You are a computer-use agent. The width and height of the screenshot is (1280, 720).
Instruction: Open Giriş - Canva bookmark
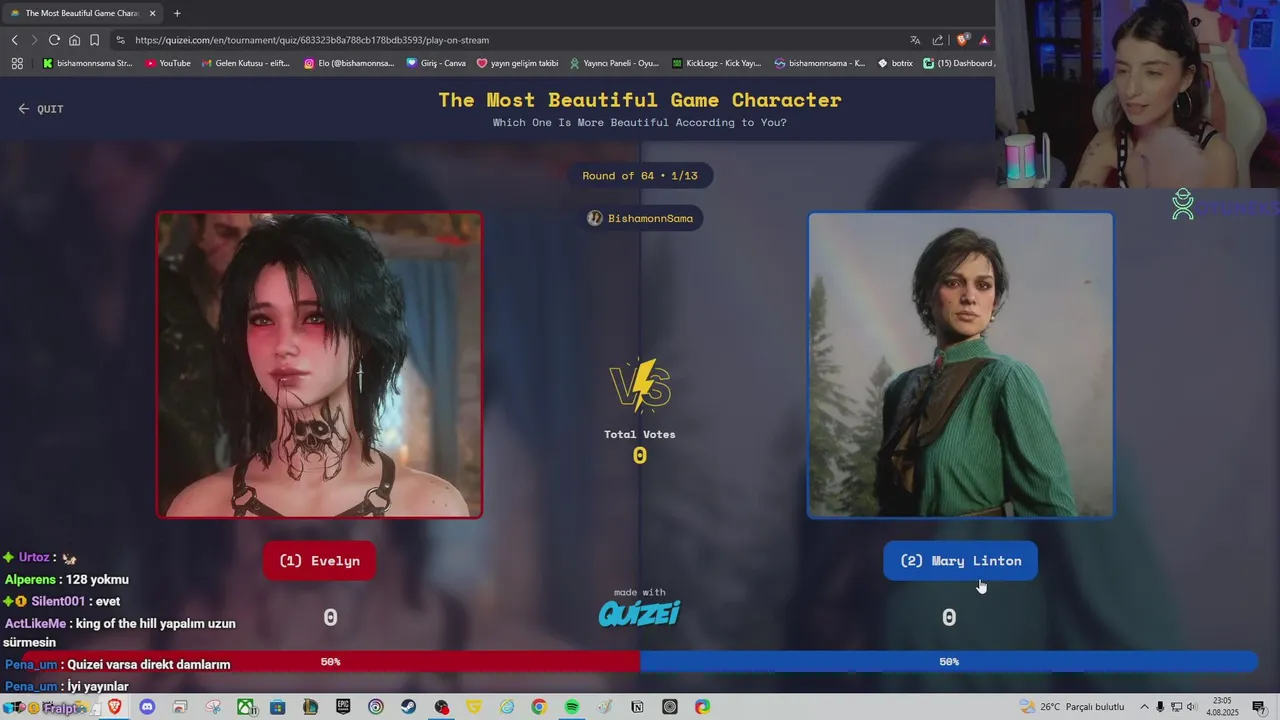(x=436, y=63)
